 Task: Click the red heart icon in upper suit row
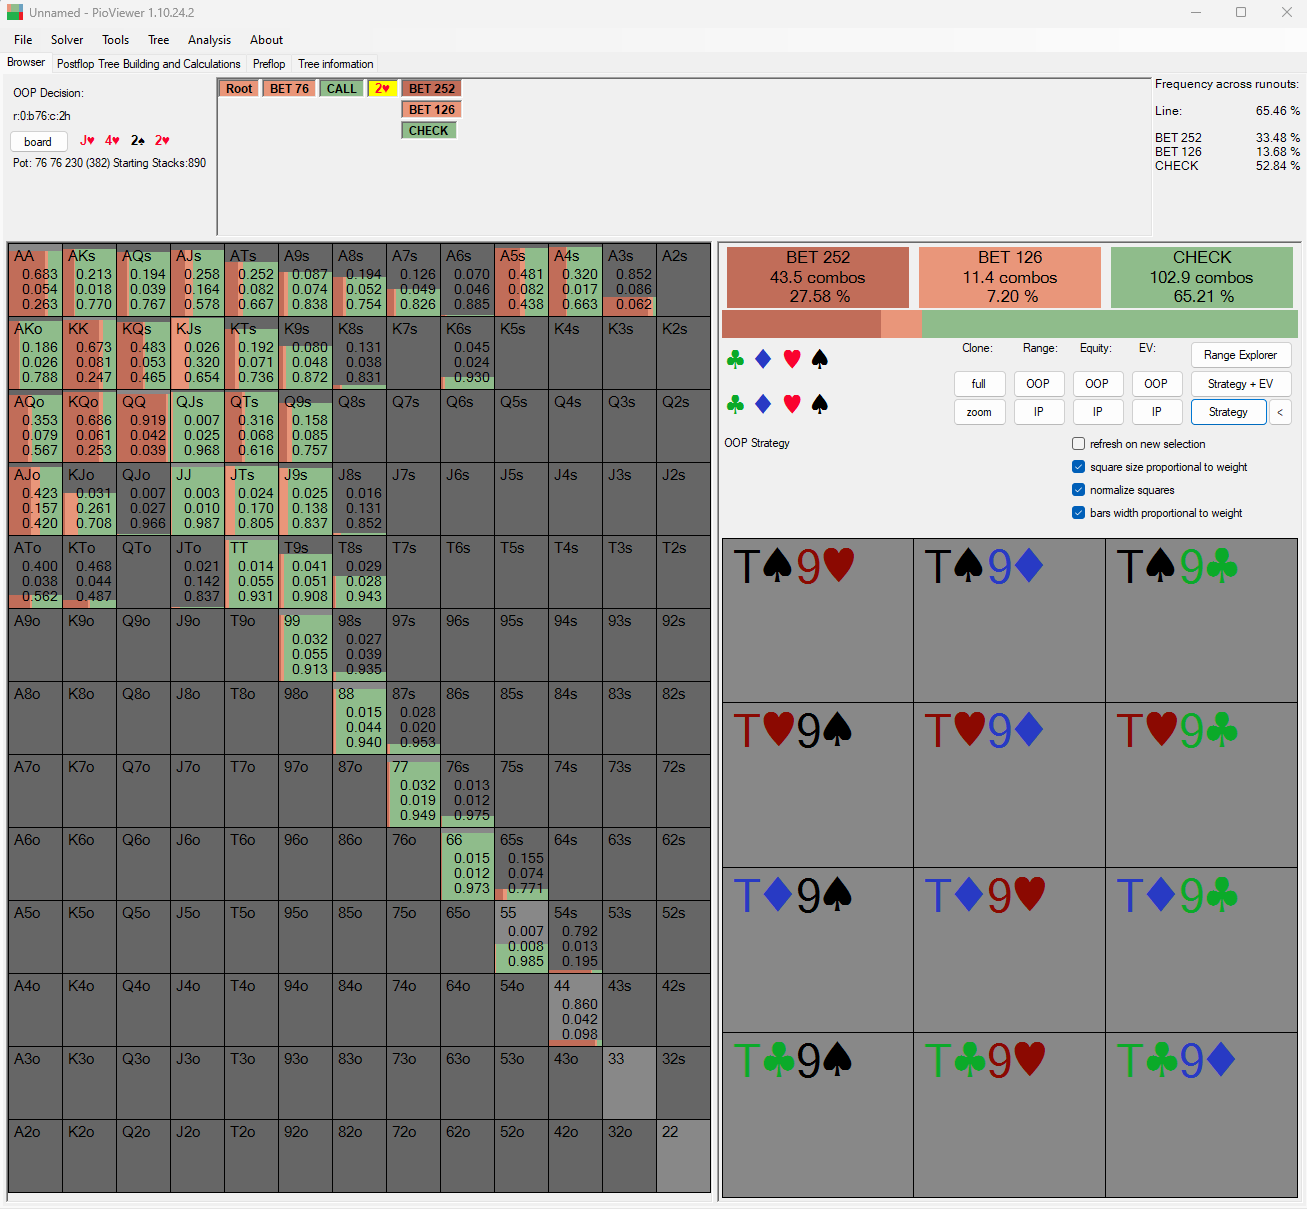[791, 359]
